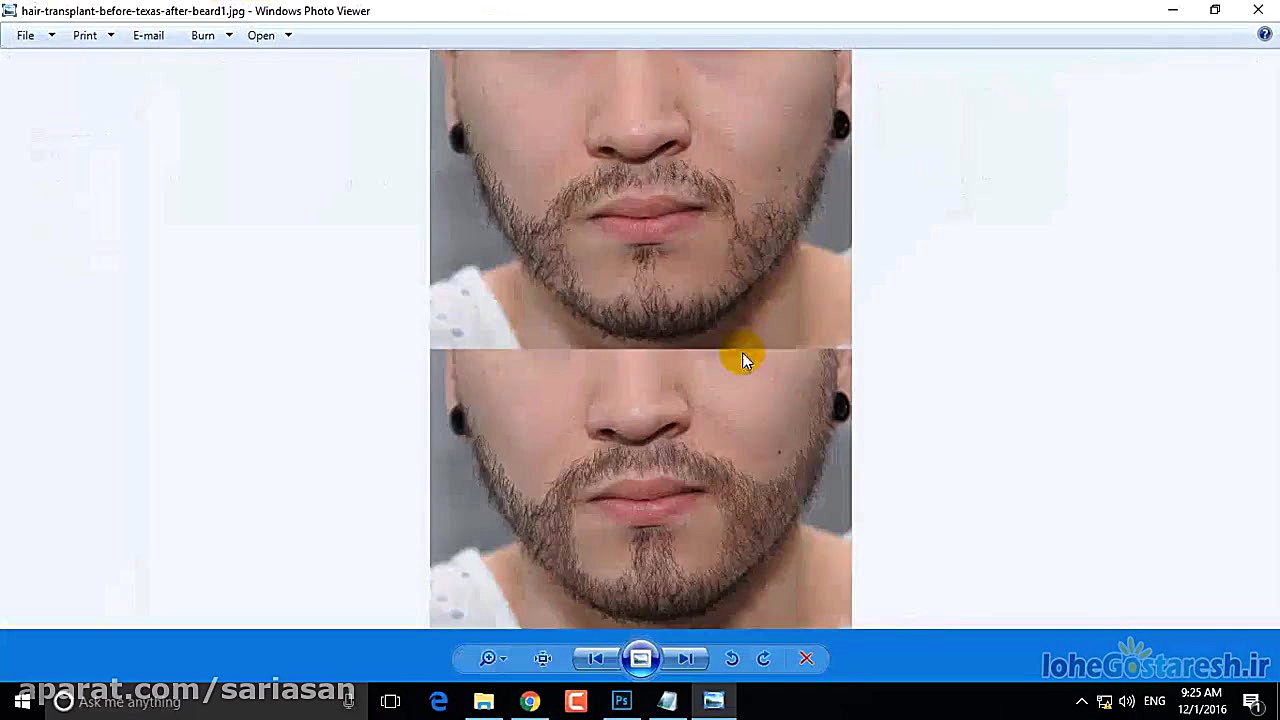Viewport: 1280px width, 720px height.
Task: Expand the Print dropdown arrow
Action: point(110,35)
